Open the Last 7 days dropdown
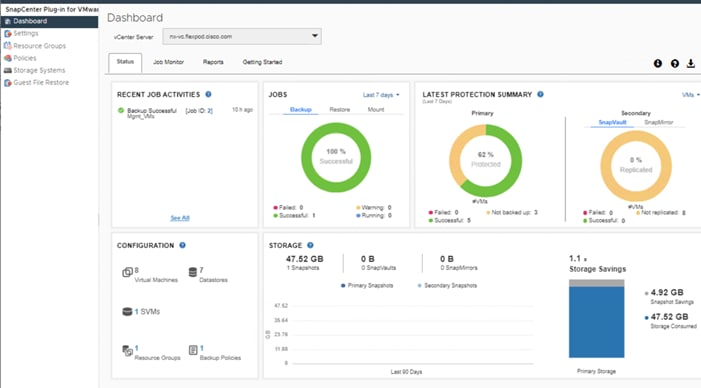The image size is (701, 388). pyautogui.click(x=381, y=95)
